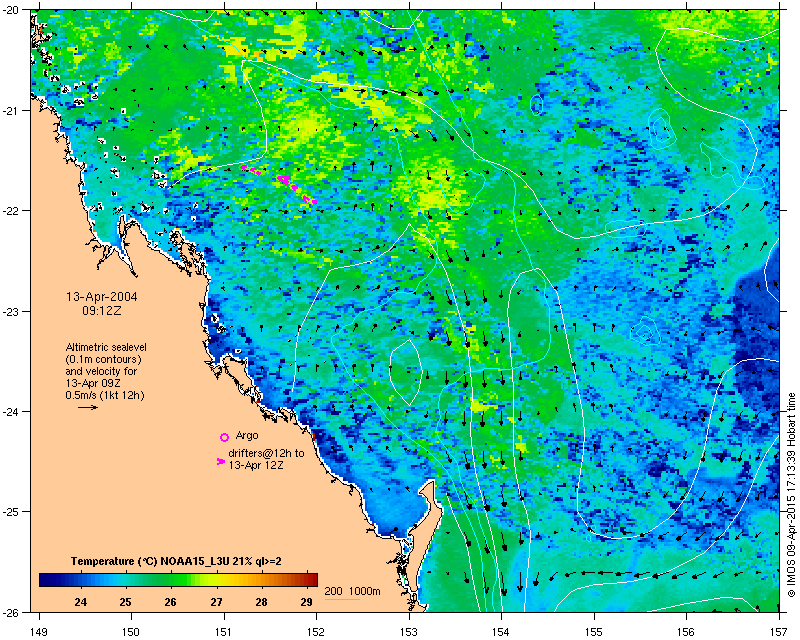
Task: Click the '-26' latitude axis label
Action: click(11, 611)
